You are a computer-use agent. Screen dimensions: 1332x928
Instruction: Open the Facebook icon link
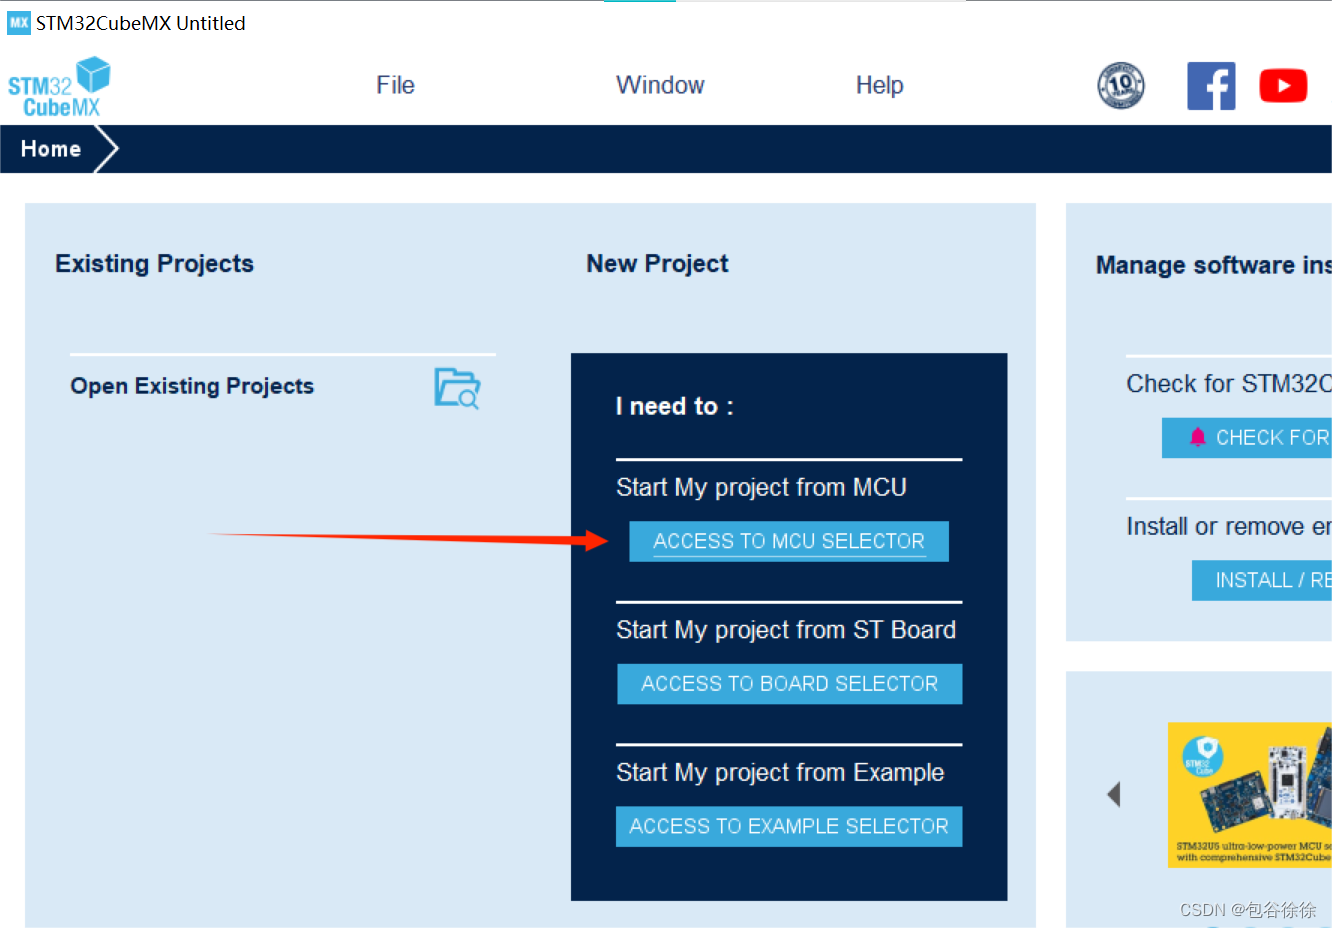coord(1211,86)
